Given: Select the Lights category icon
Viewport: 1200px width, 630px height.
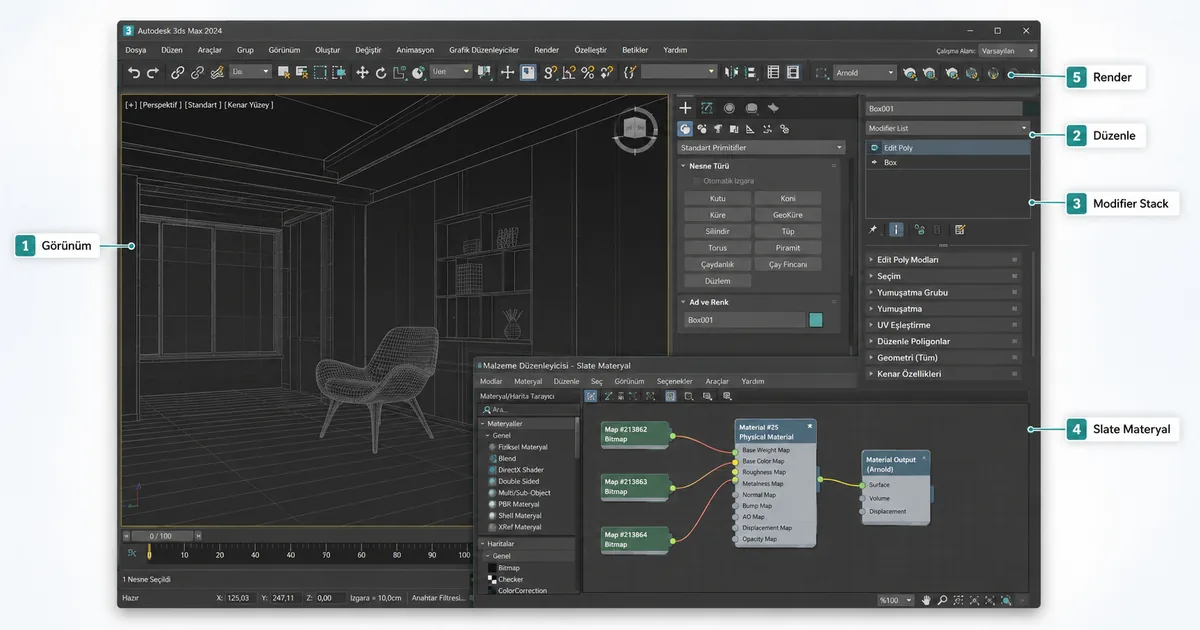Looking at the screenshot, I should click(x=718, y=129).
